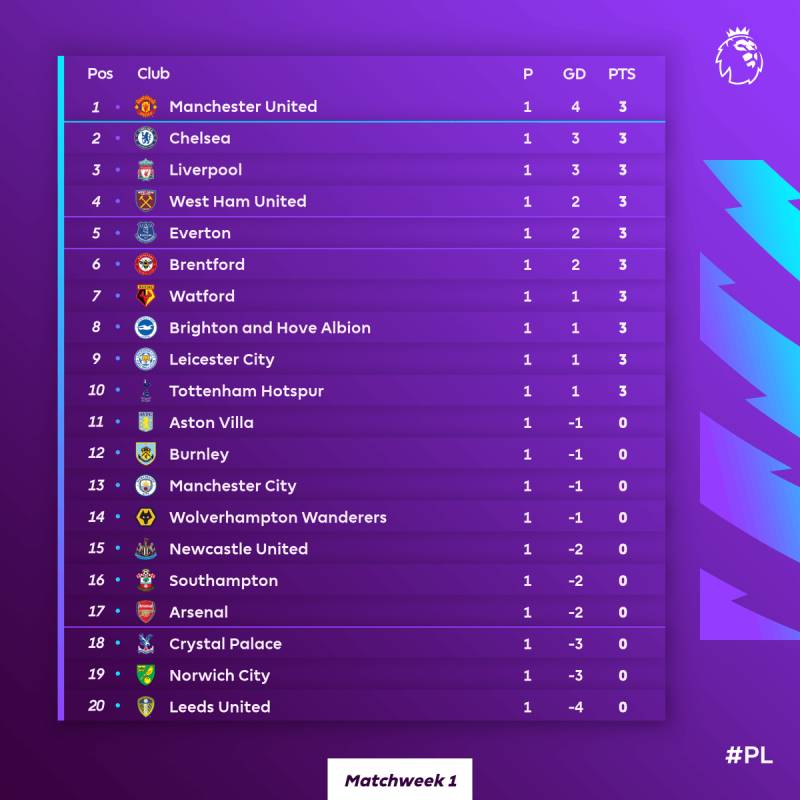Click the Pos column header

tap(100, 74)
